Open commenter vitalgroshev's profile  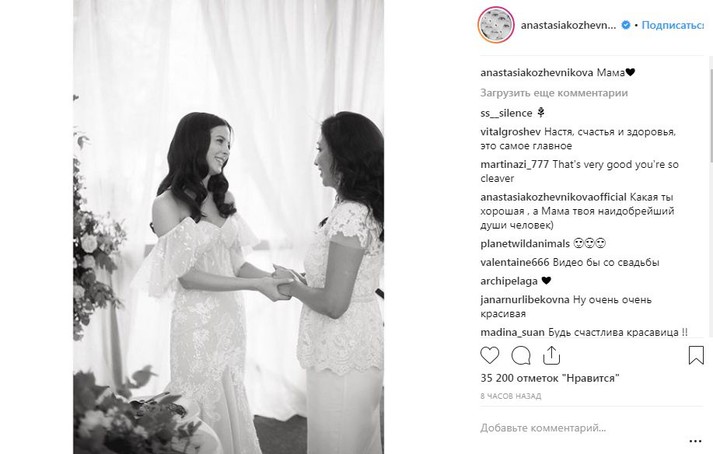pyautogui.click(x=510, y=132)
